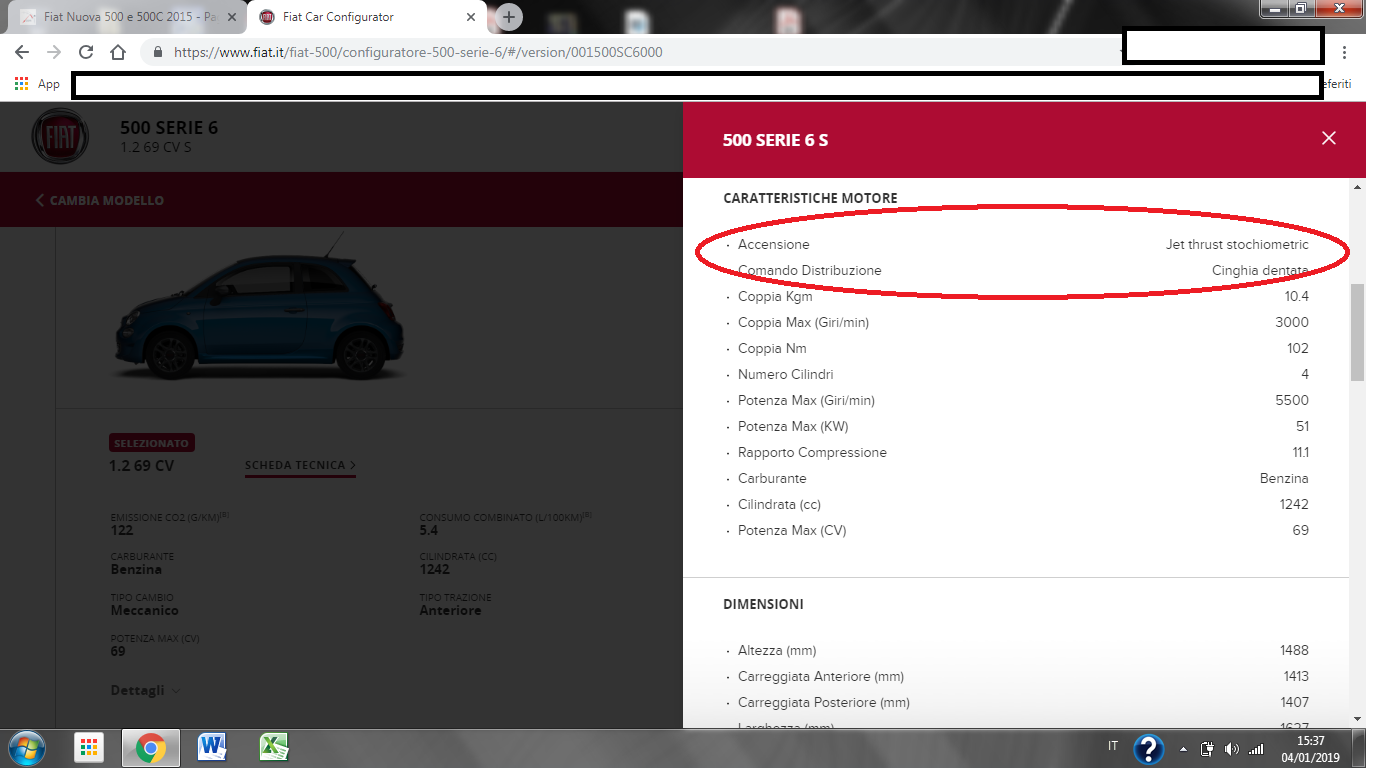Open Excel from the Windows taskbar
The width and height of the screenshot is (1400, 780).
(273, 747)
